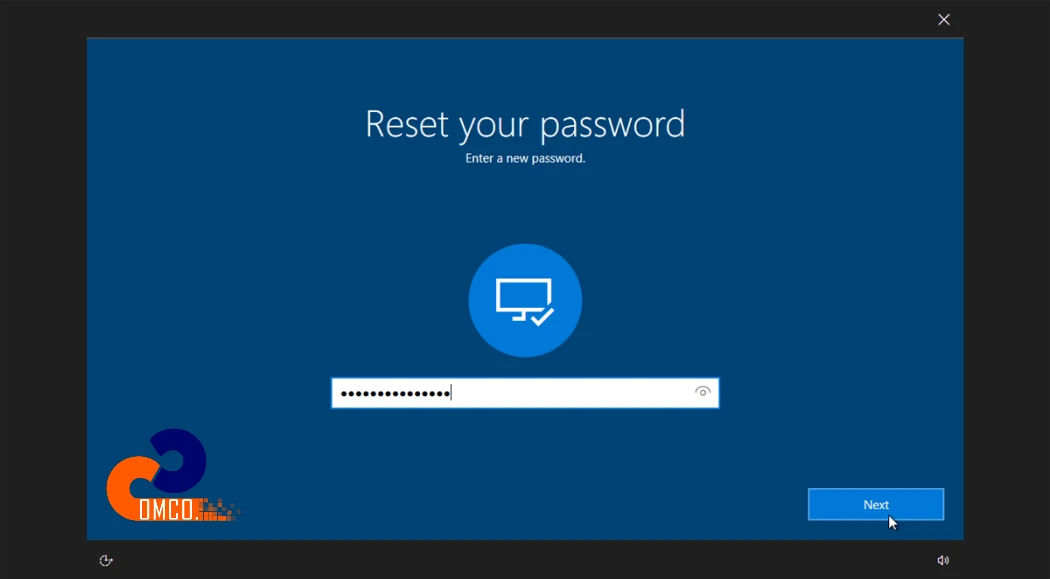The image size is (1050, 579).
Task: Click the "Reset your password" heading
Action: [x=525, y=125]
